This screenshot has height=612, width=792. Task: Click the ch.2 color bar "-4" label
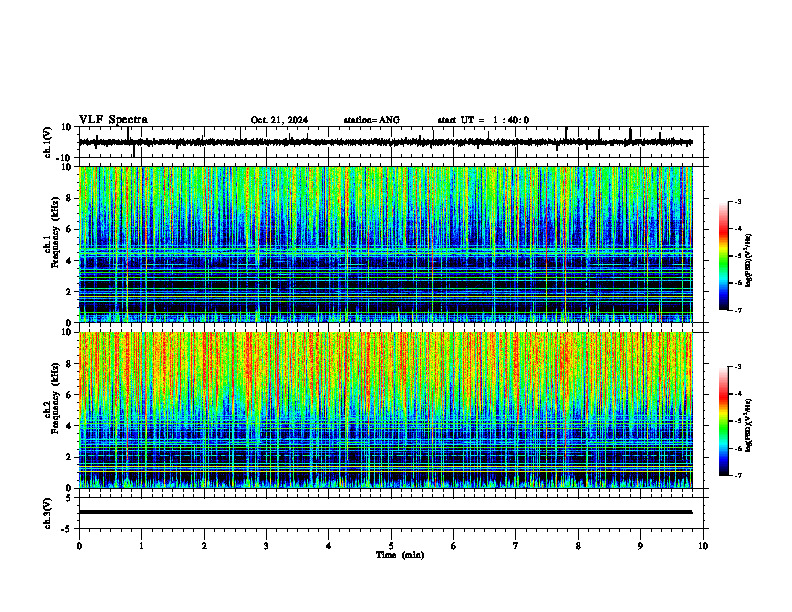738,394
